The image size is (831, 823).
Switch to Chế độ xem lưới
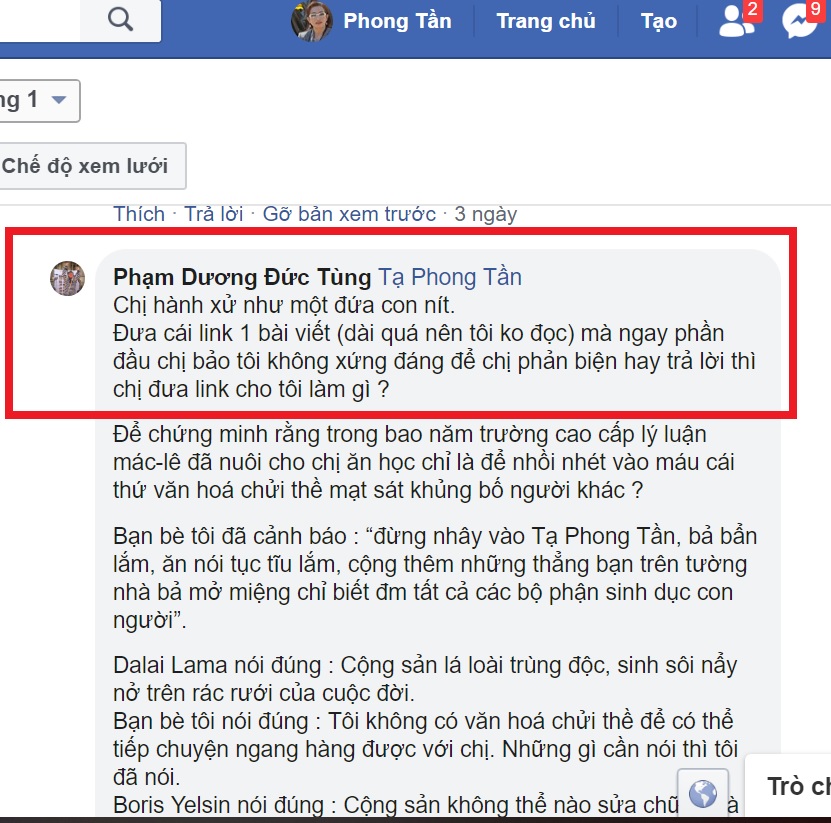(x=90, y=166)
